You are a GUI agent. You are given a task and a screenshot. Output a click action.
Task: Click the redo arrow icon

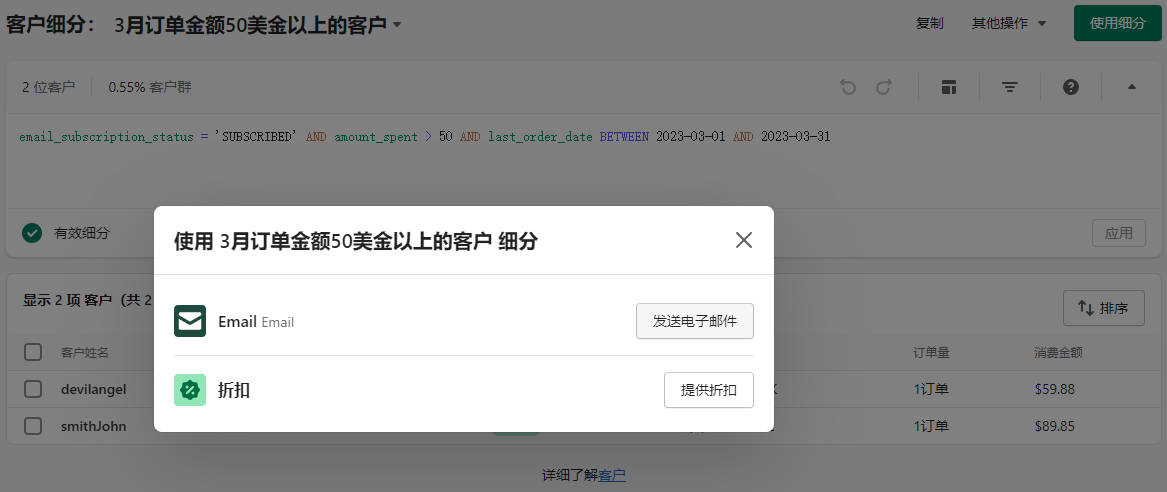click(x=883, y=87)
